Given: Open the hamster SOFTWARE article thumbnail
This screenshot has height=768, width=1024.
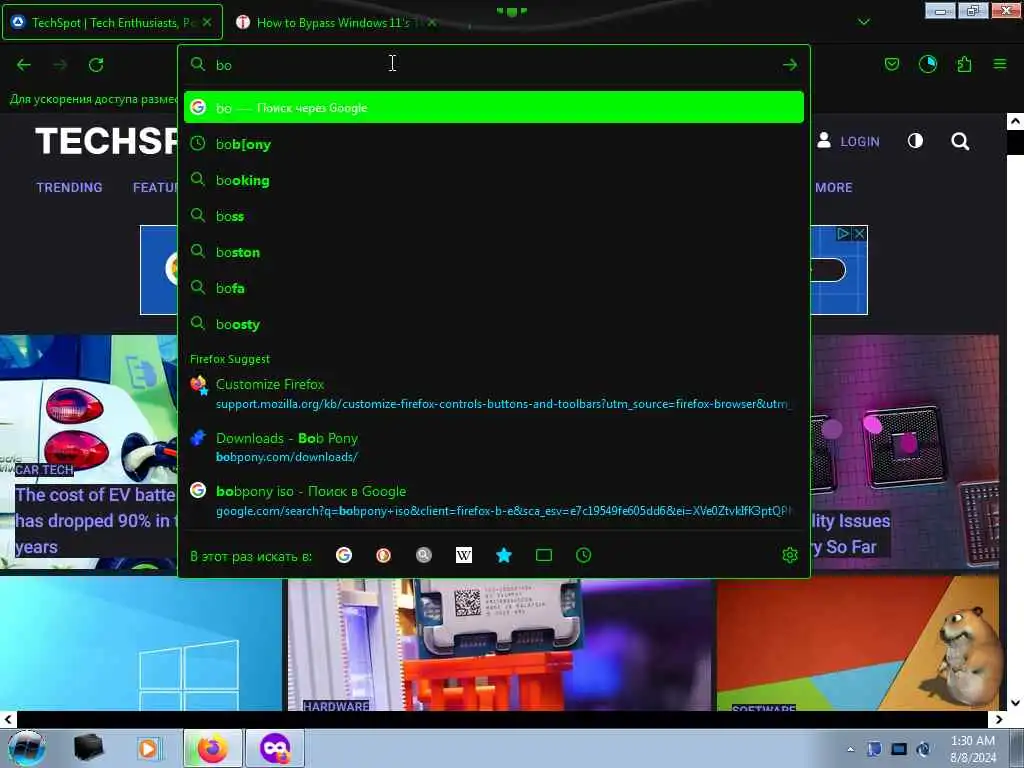Looking at the screenshot, I should tap(857, 644).
